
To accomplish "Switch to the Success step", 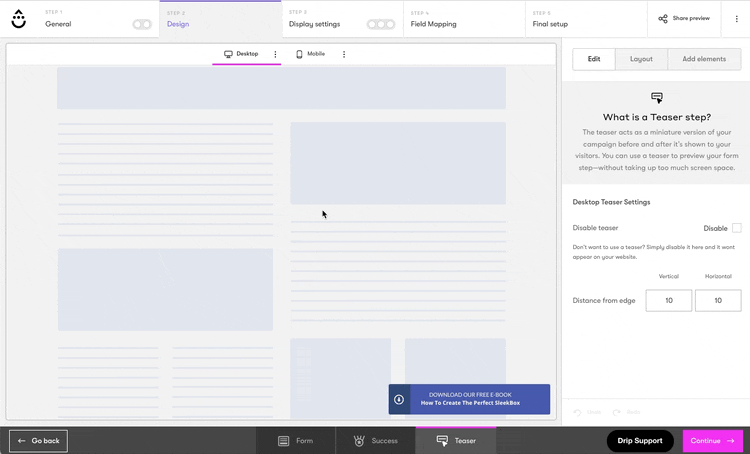I will click(x=375, y=441).
